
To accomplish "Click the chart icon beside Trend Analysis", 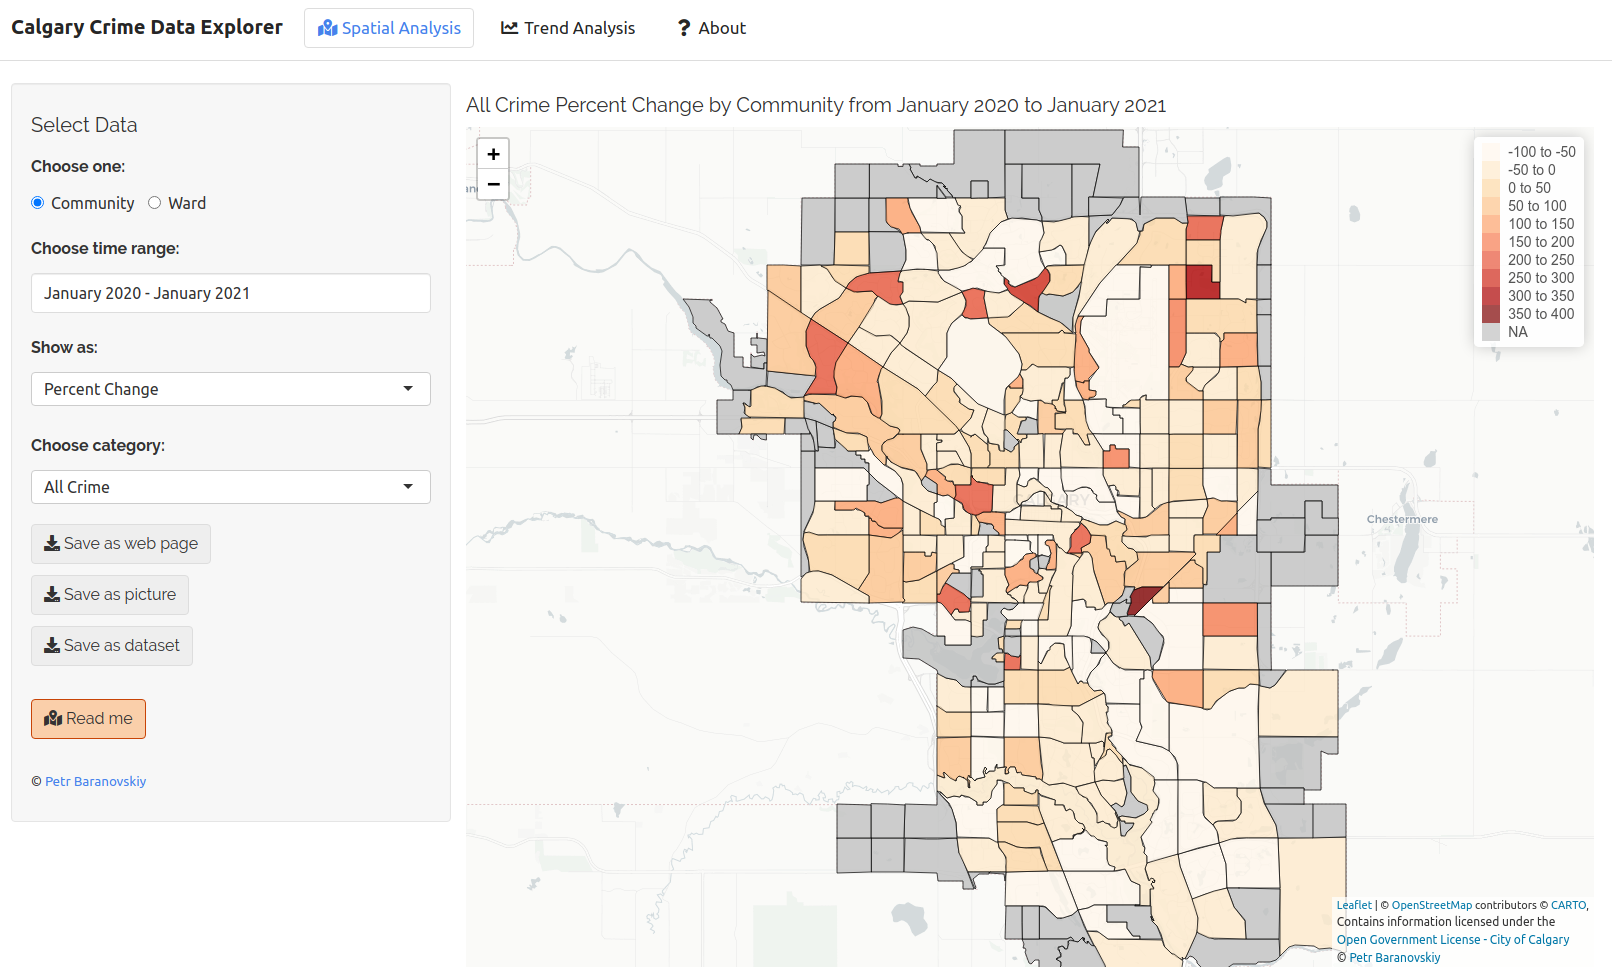I will [510, 28].
